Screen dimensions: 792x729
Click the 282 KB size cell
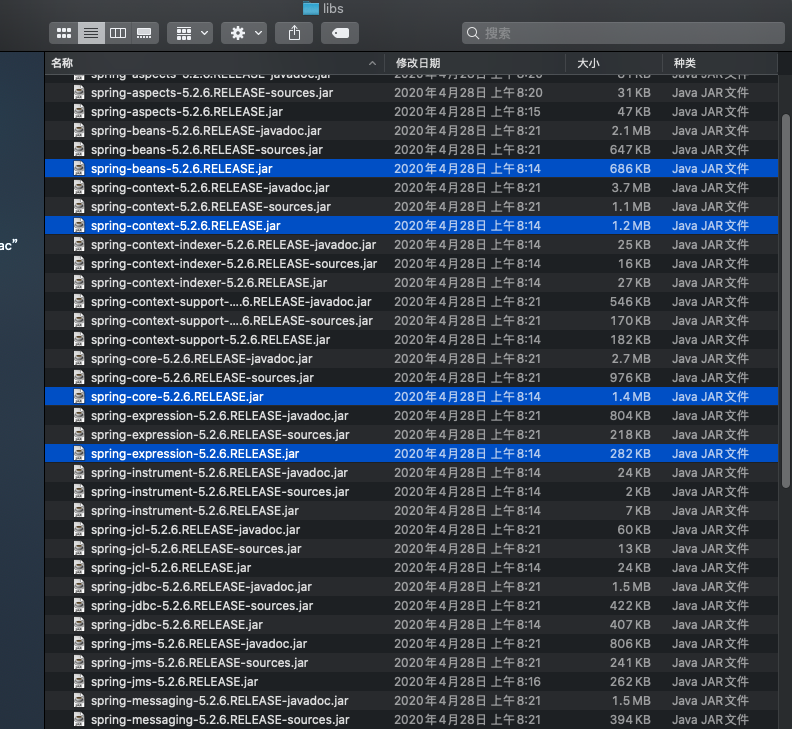pos(630,454)
